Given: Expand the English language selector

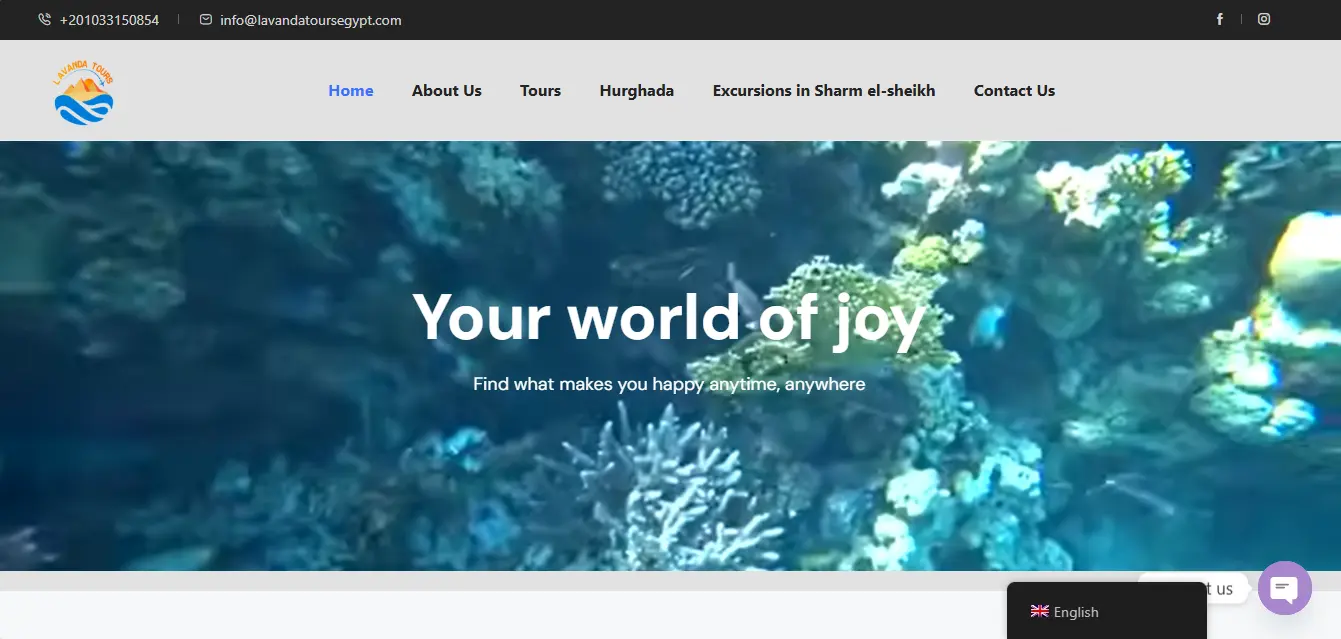Looking at the screenshot, I should pyautogui.click(x=1107, y=611).
